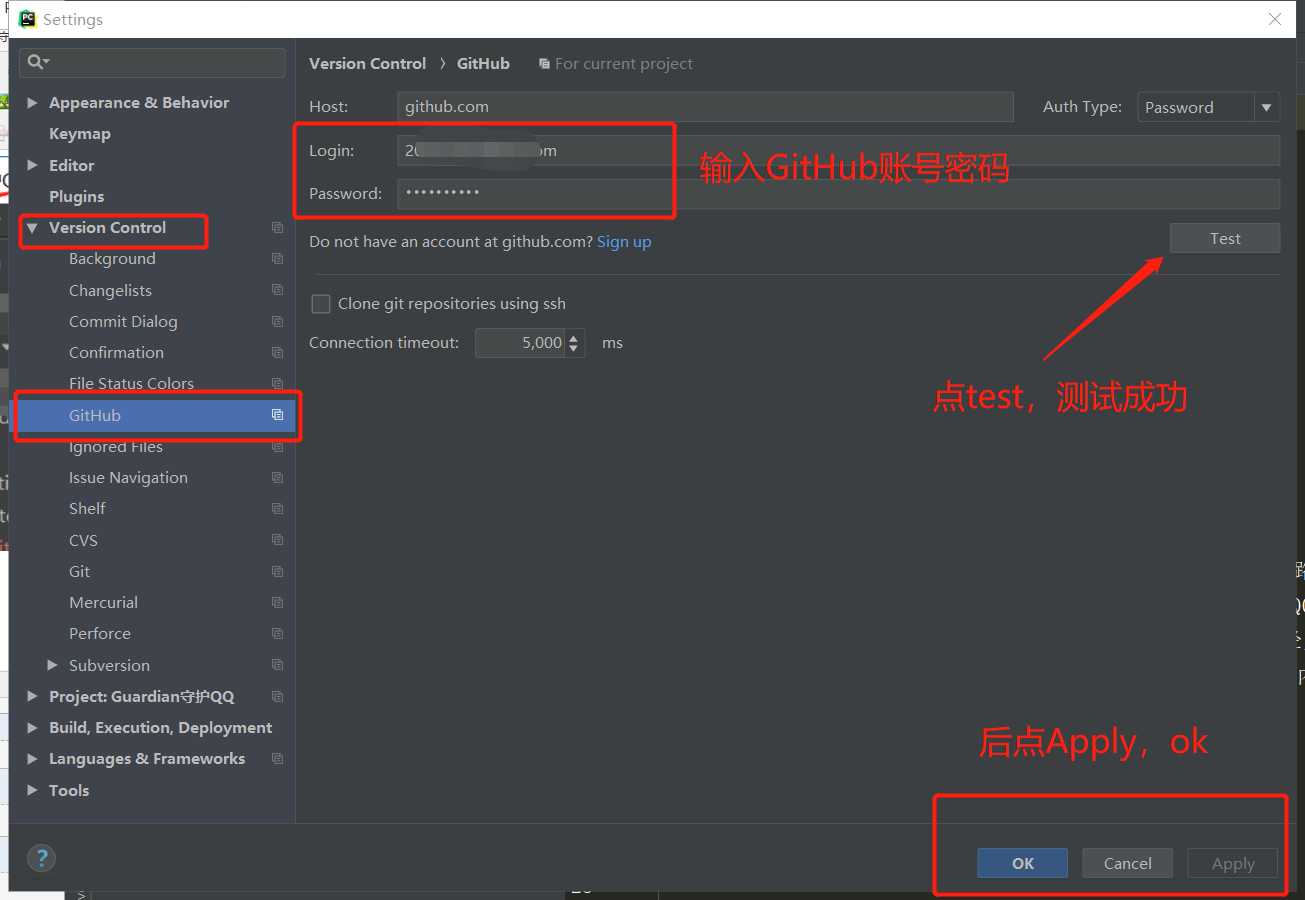Image resolution: width=1305 pixels, height=900 pixels.
Task: Click into the Password input field
Action: pyautogui.click(x=838, y=193)
